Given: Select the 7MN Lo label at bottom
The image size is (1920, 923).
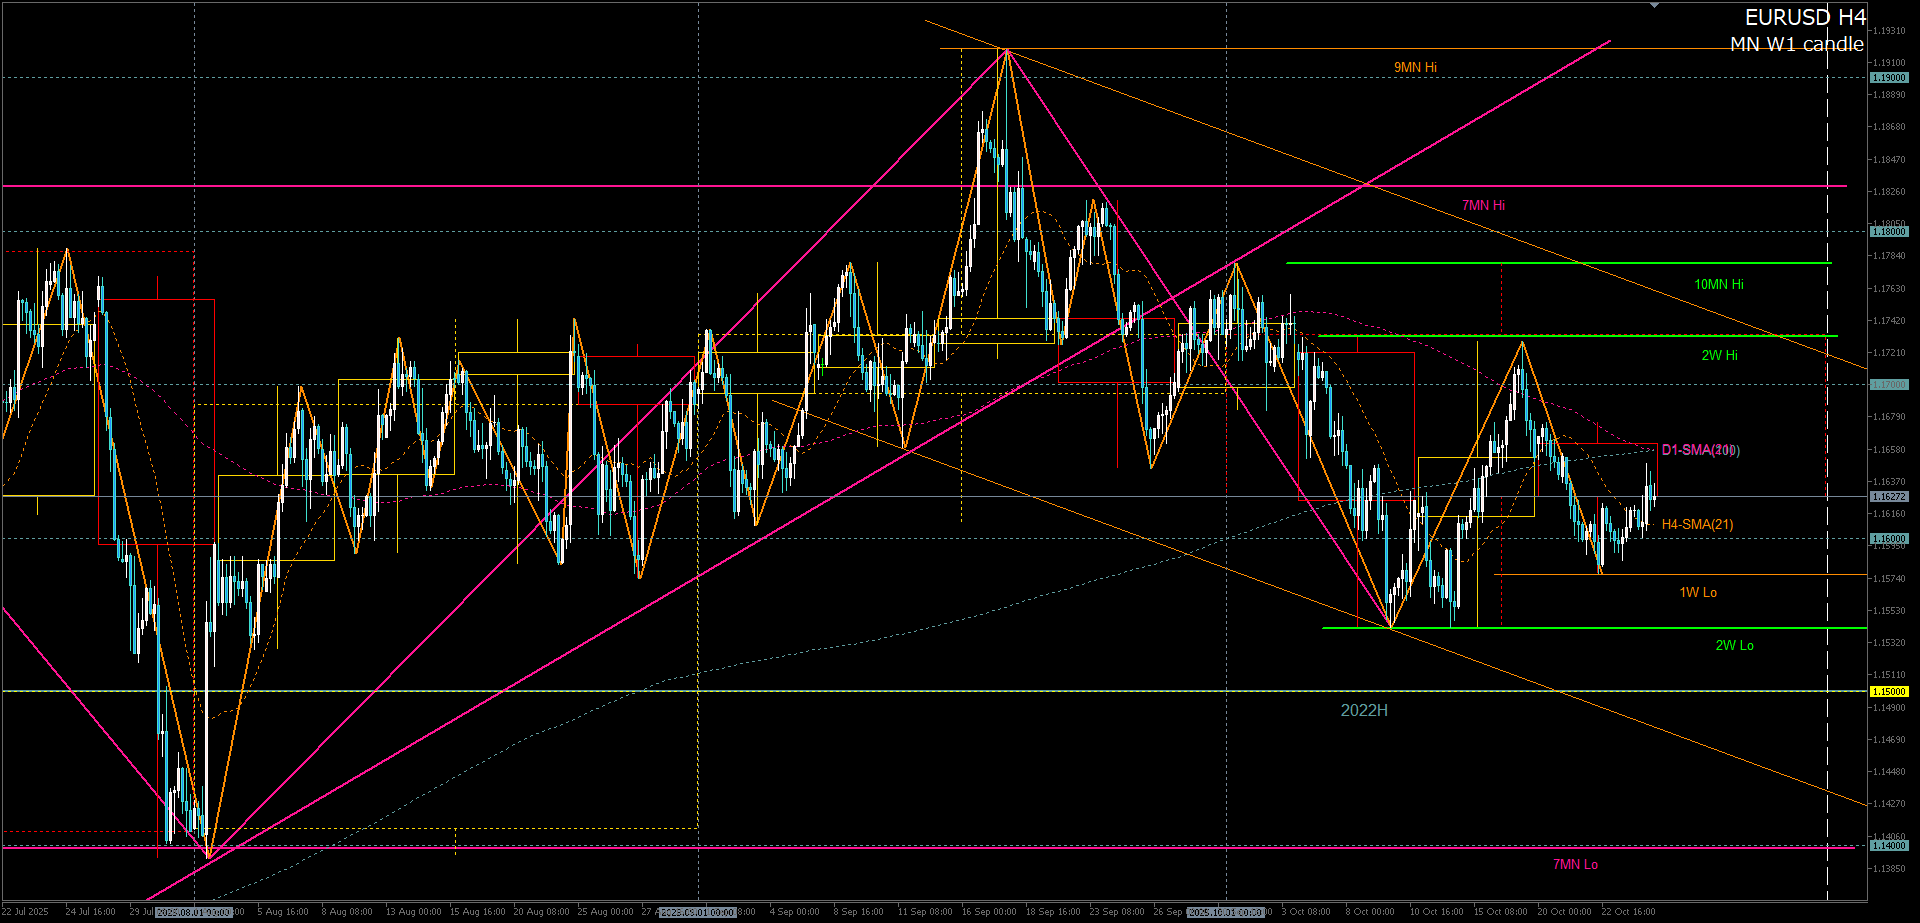Looking at the screenshot, I should coord(1575,864).
